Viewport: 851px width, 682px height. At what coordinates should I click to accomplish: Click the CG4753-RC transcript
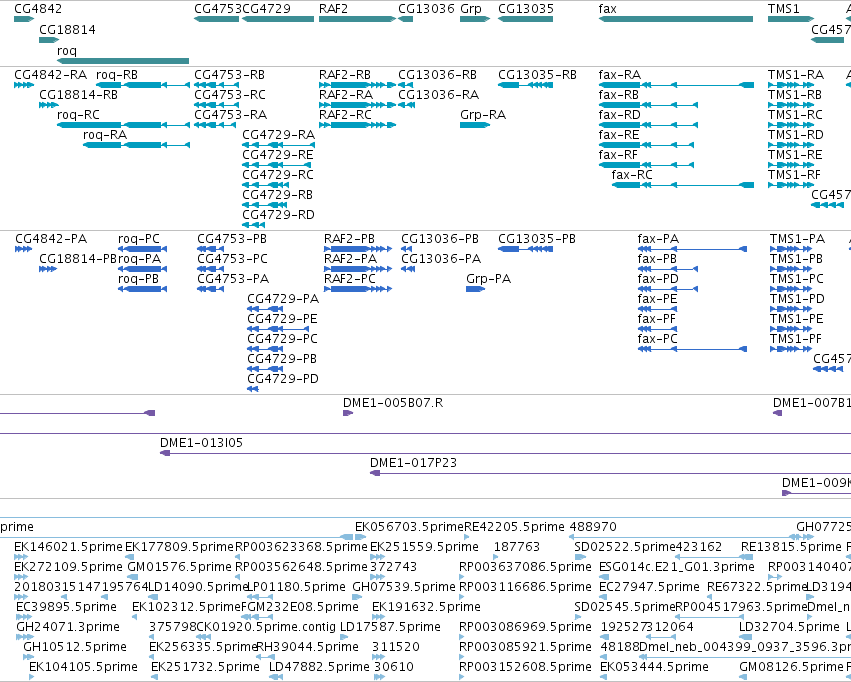point(217,105)
